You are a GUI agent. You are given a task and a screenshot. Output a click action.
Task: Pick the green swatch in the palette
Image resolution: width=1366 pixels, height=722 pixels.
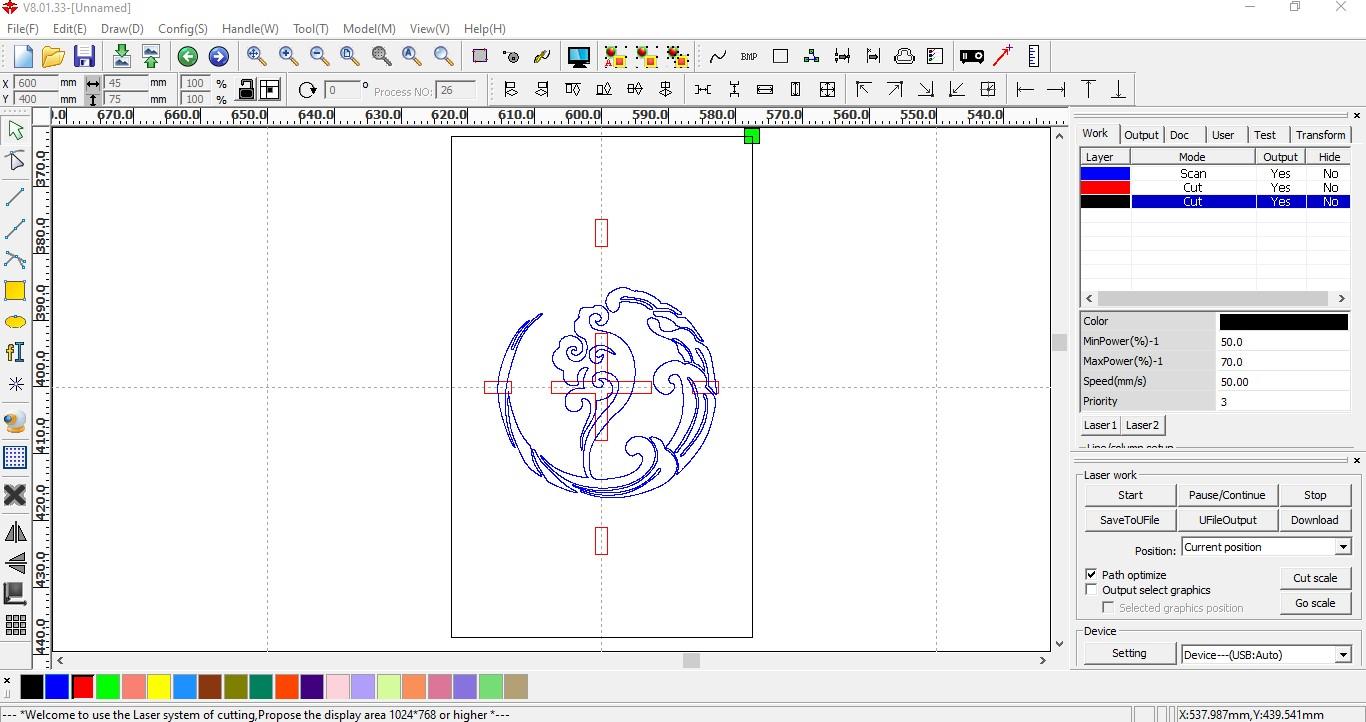(x=108, y=687)
